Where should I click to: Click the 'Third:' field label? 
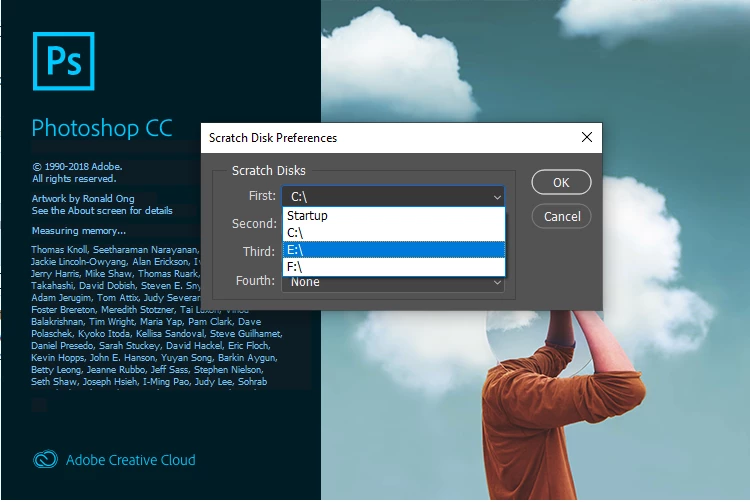[259, 251]
